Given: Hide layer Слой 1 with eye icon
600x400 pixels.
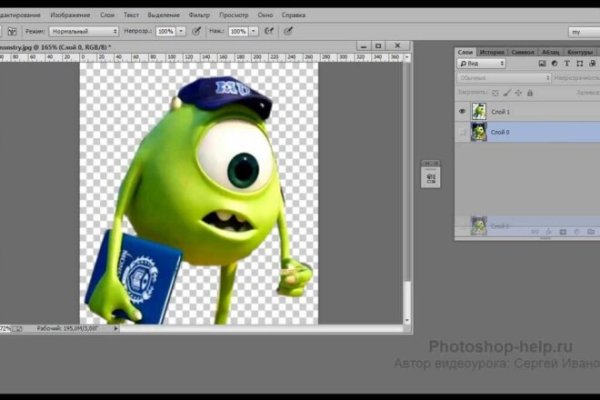Looking at the screenshot, I should [x=463, y=111].
